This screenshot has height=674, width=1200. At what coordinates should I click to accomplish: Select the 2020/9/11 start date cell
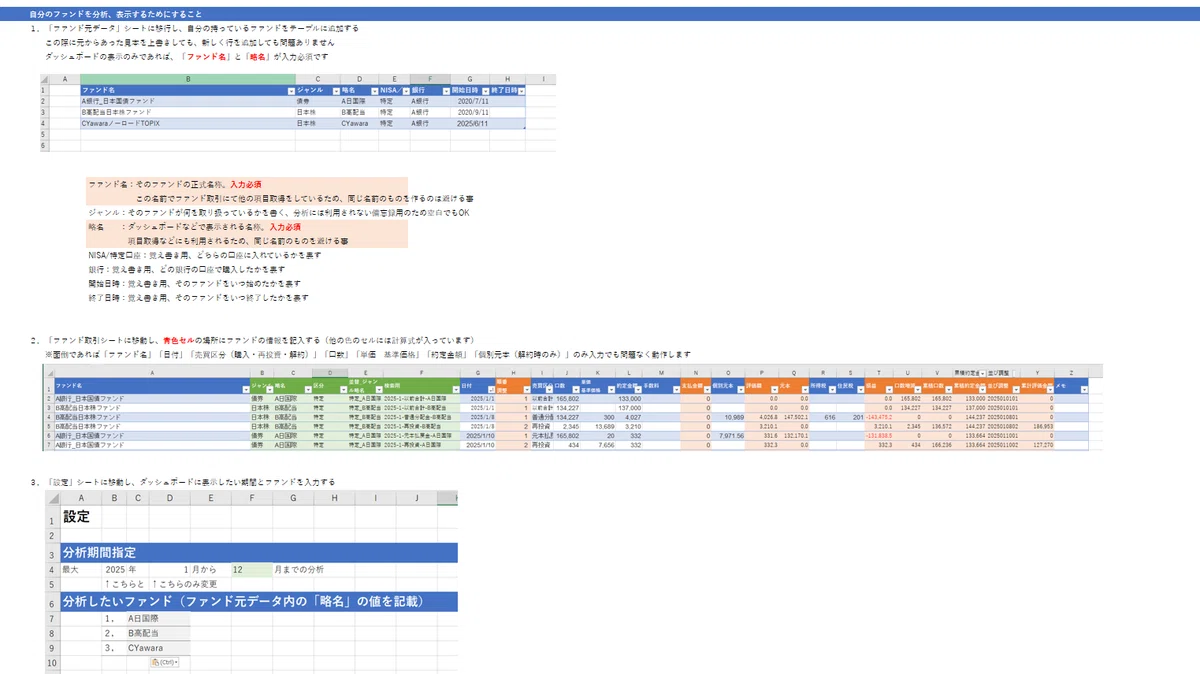(x=470, y=112)
